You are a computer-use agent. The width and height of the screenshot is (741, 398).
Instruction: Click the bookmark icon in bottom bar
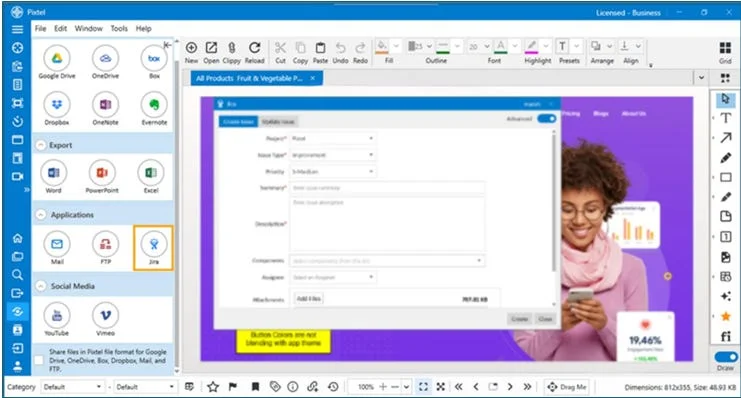tap(255, 387)
